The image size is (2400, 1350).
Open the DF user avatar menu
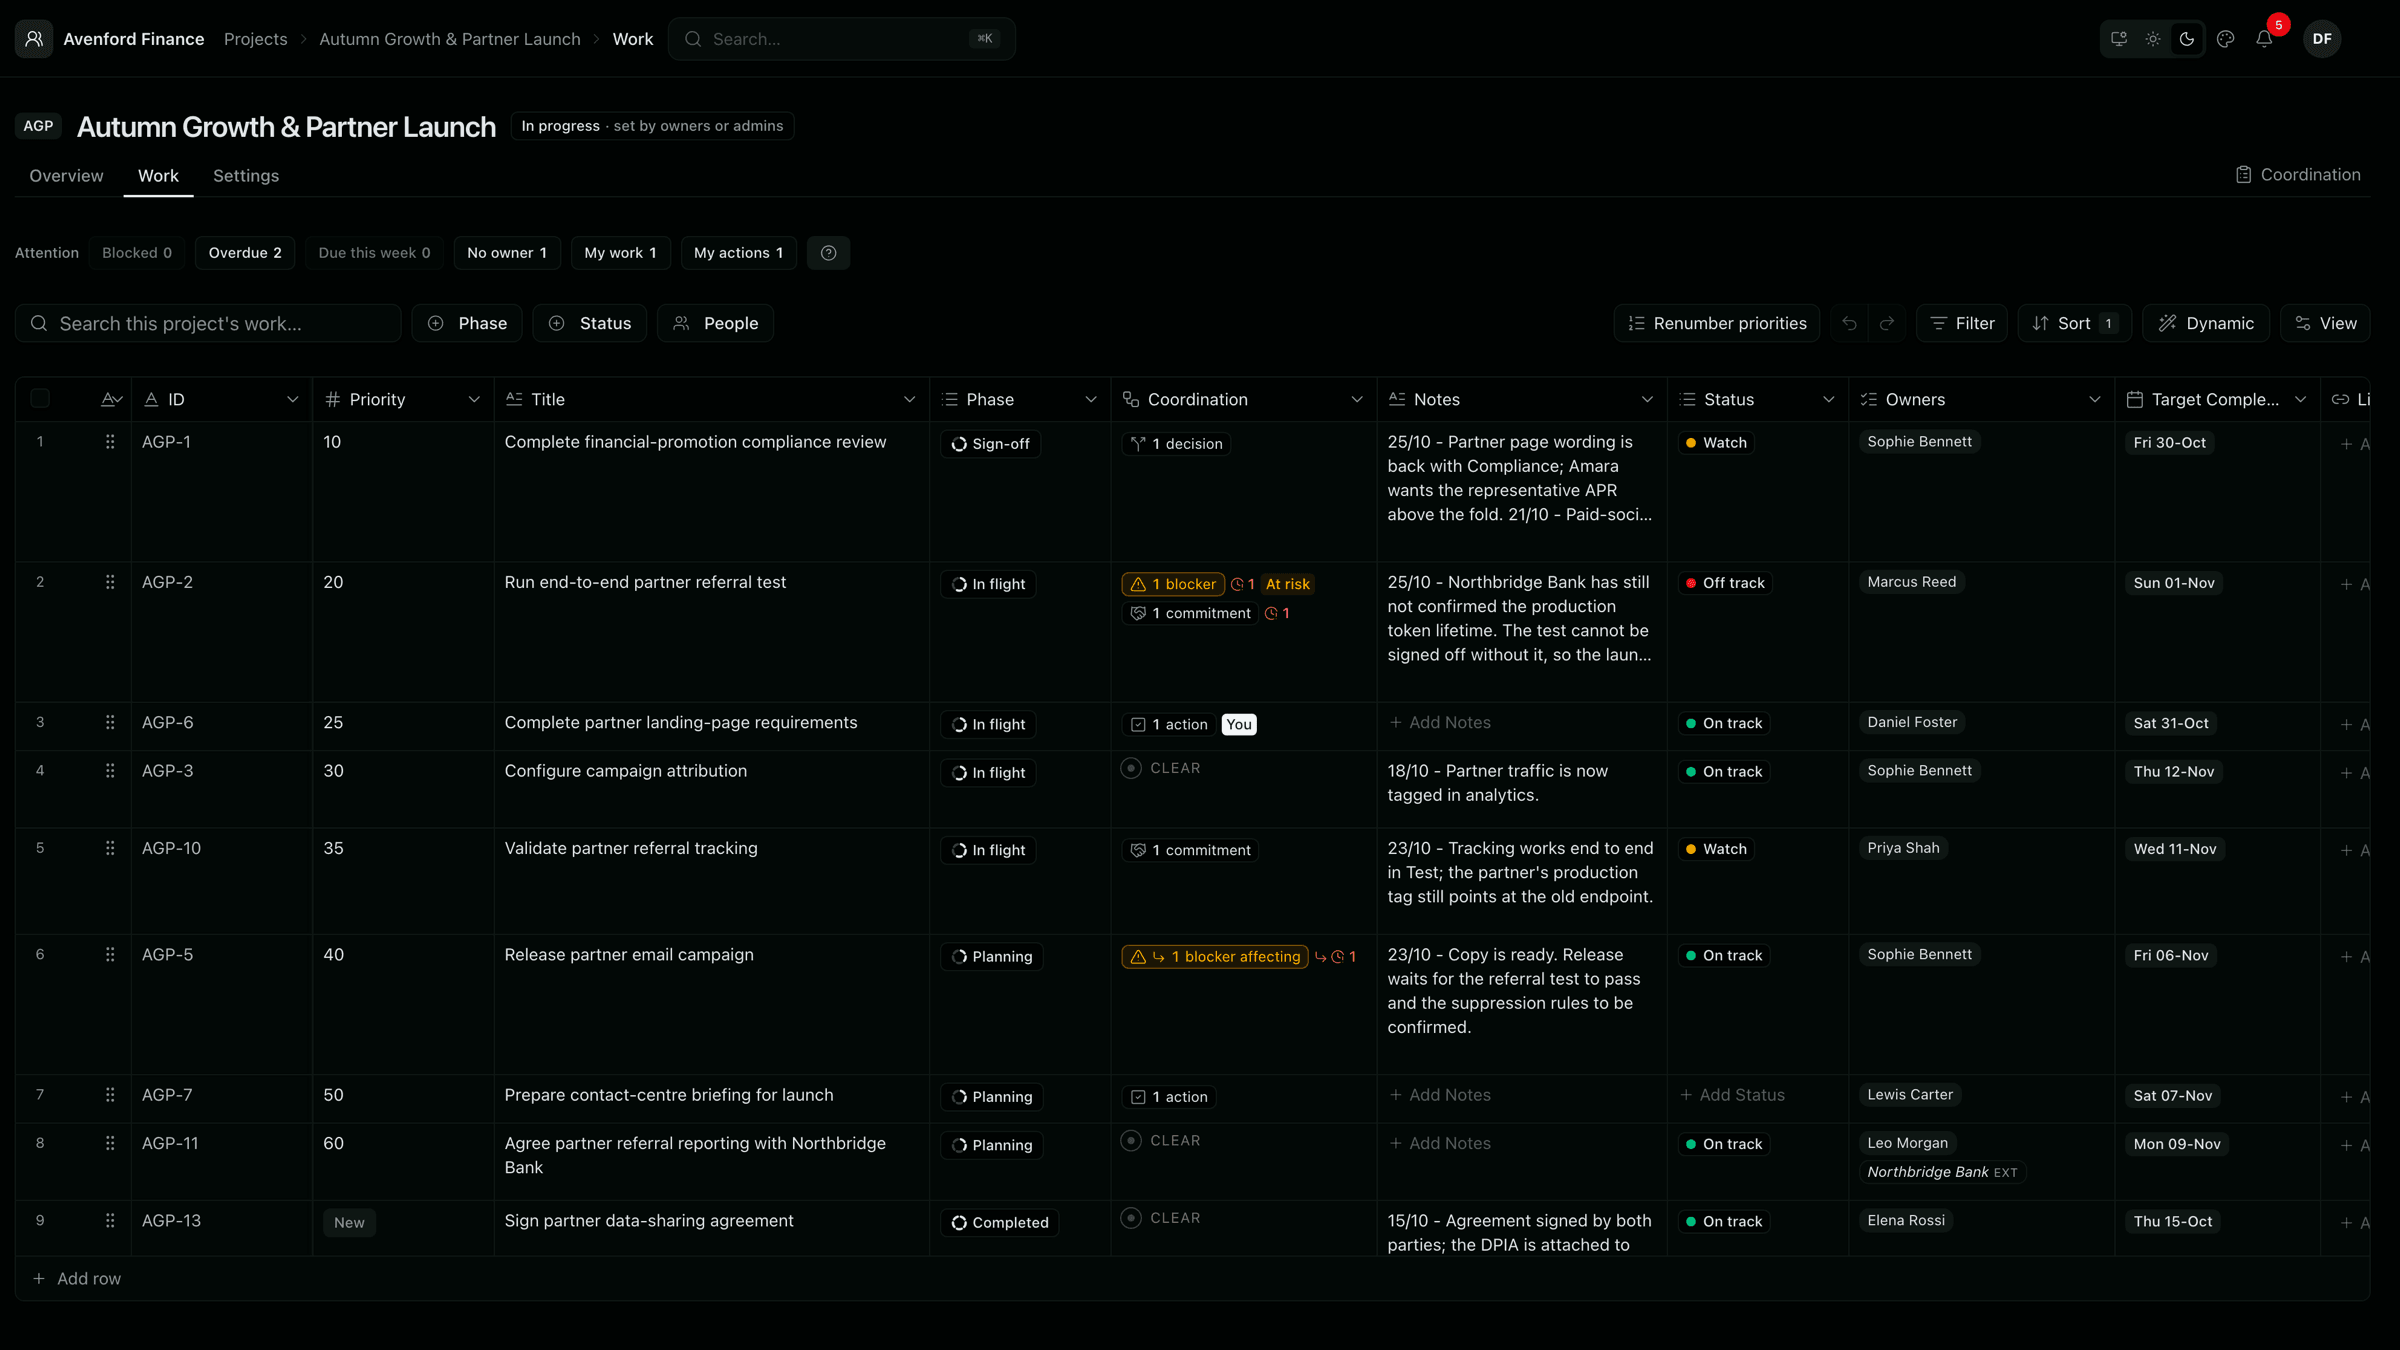(2322, 39)
